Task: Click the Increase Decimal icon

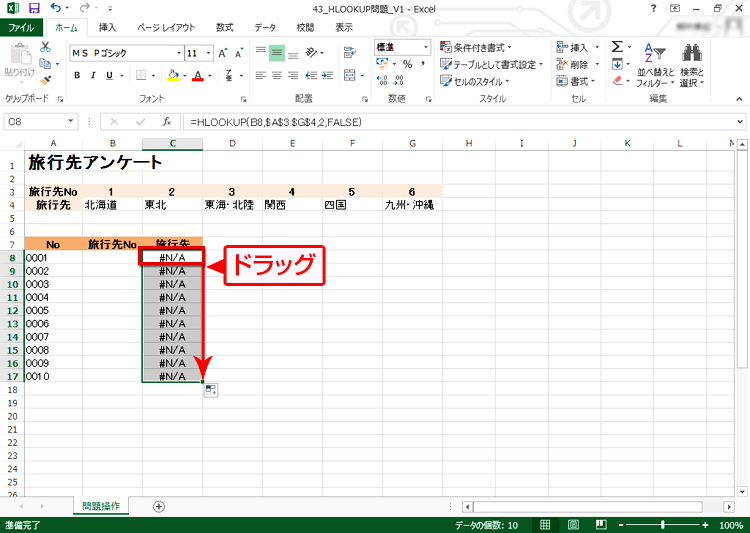Action: (382, 80)
